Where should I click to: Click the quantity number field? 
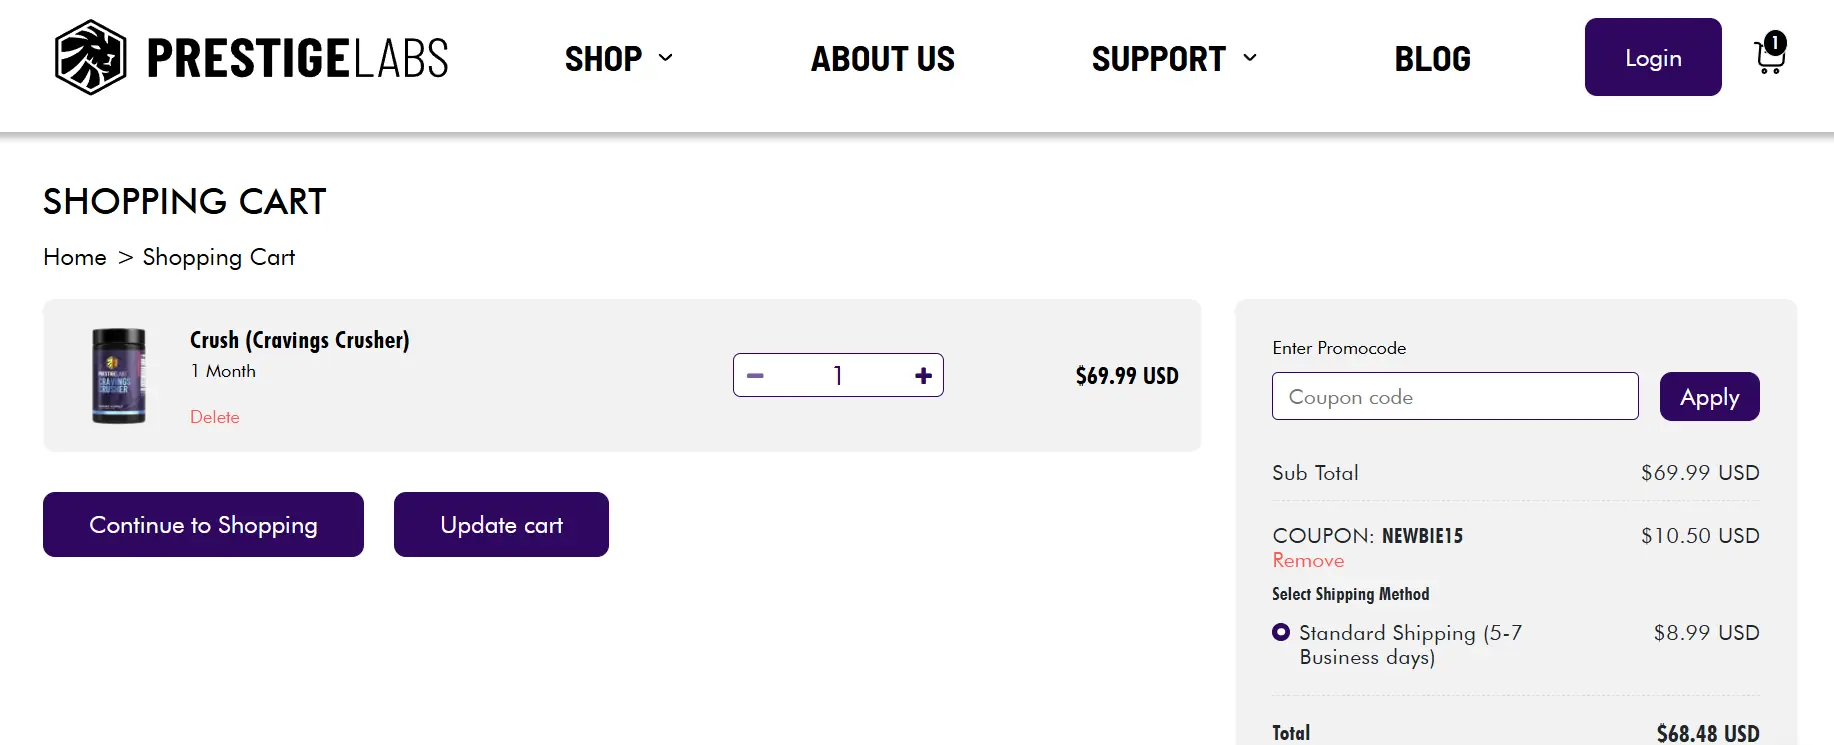click(838, 376)
